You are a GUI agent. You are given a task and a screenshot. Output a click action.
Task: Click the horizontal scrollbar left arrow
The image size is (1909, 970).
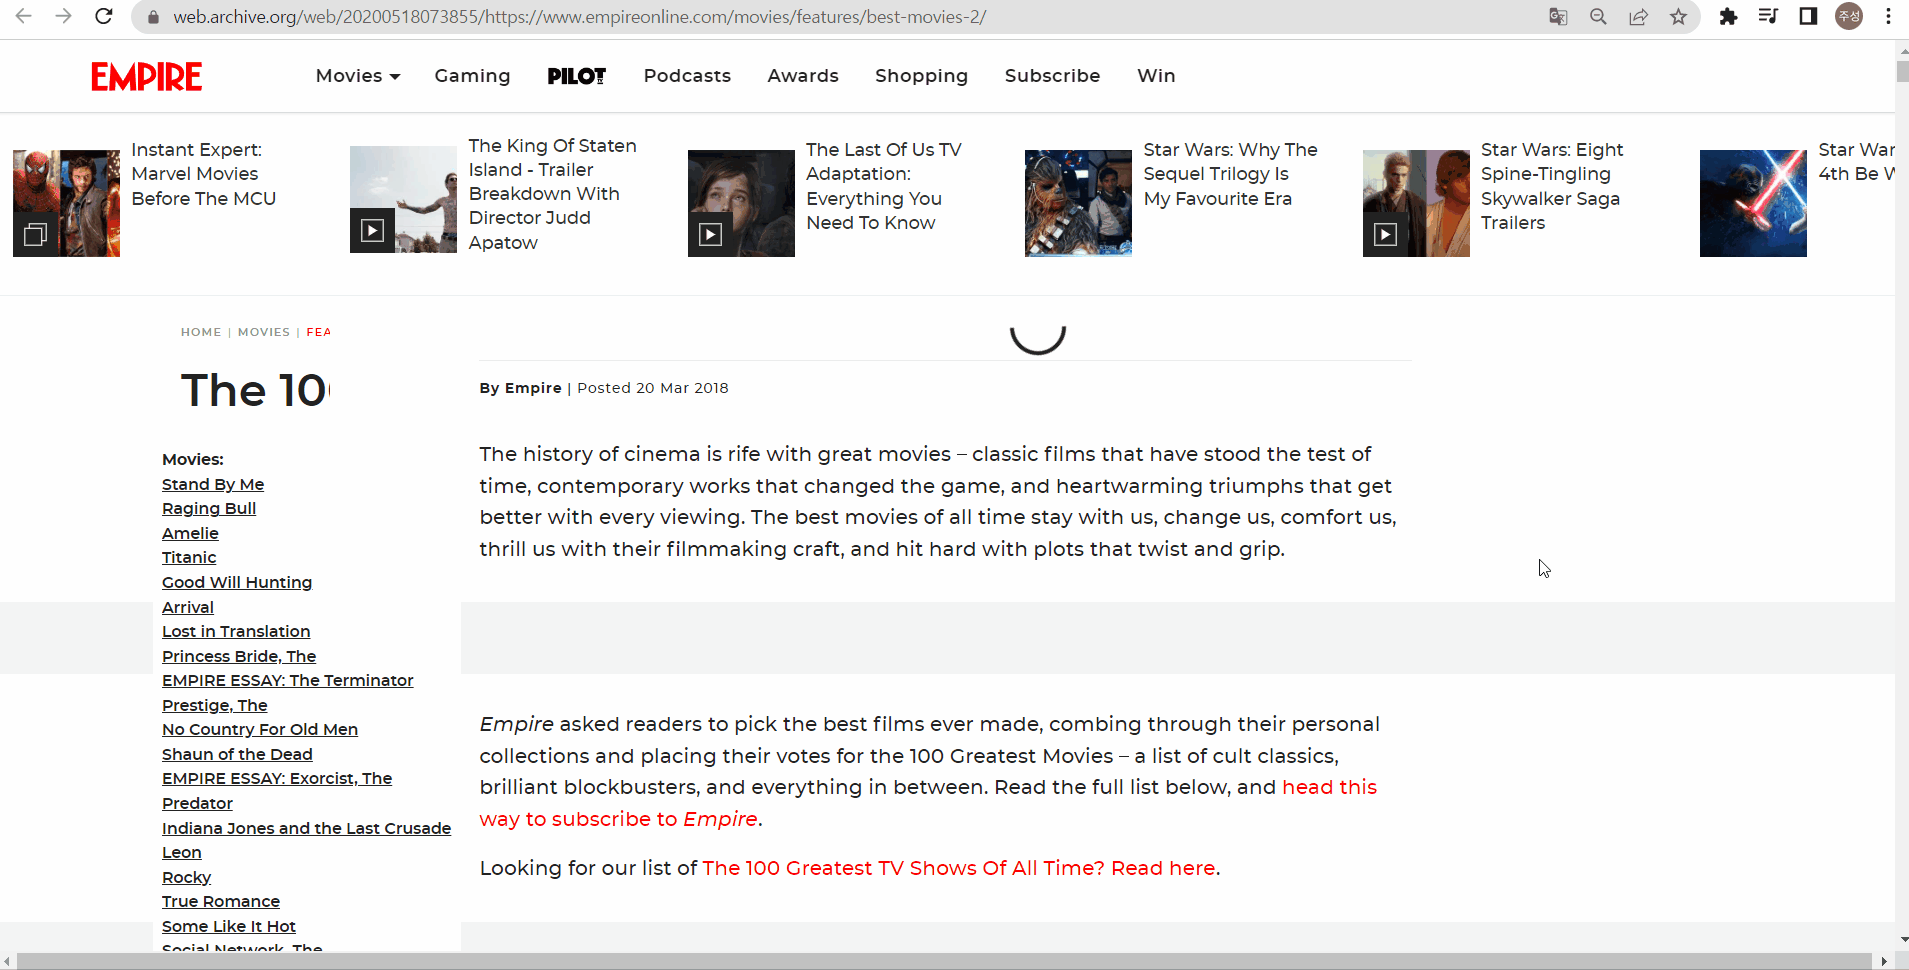[x=8, y=962]
